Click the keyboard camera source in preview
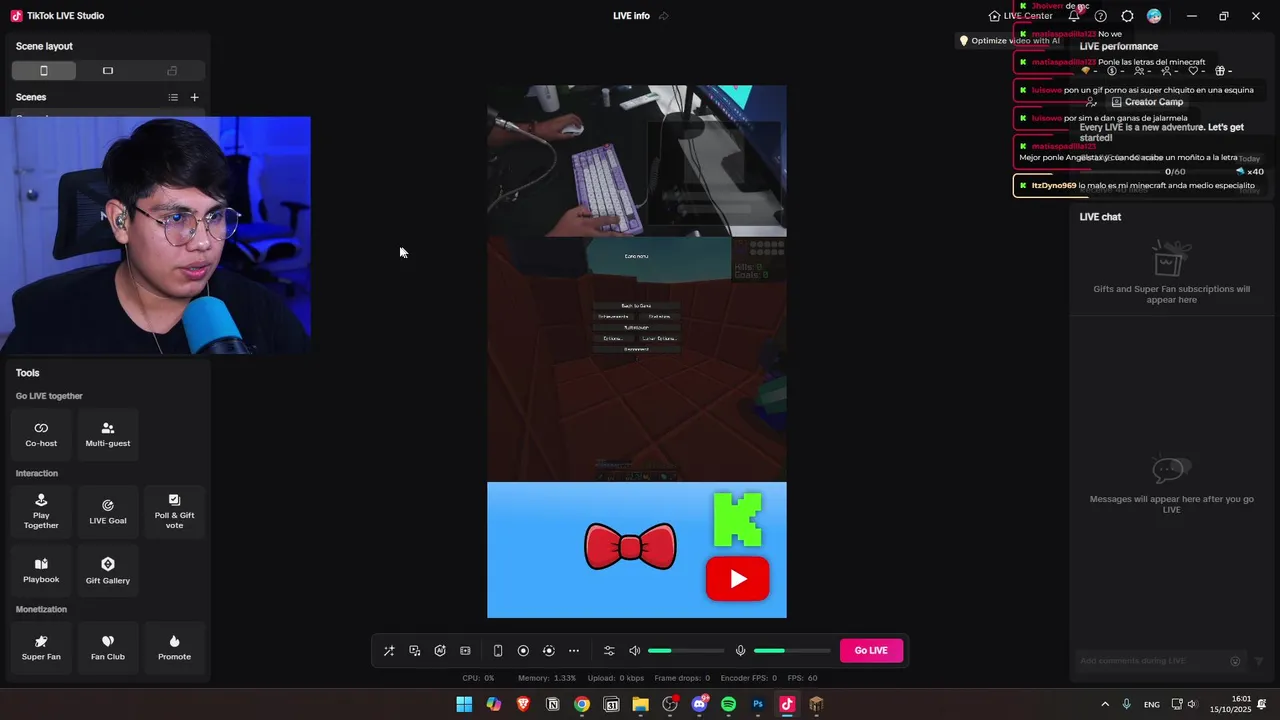The height and width of the screenshot is (720, 1280). (637, 161)
